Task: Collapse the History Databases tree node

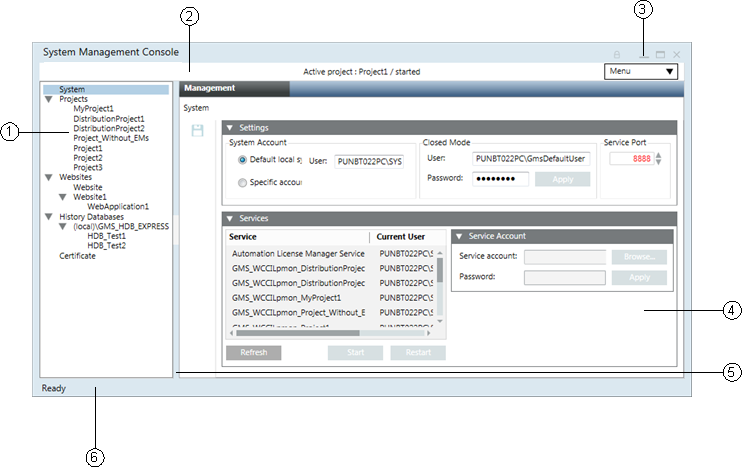Action: (49, 216)
